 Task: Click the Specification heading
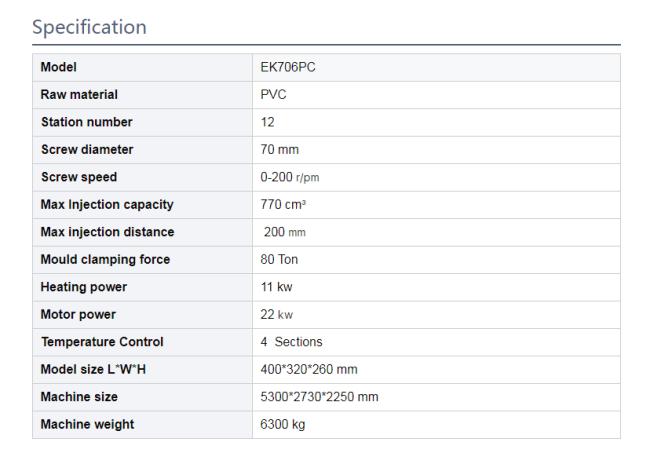click(89, 28)
